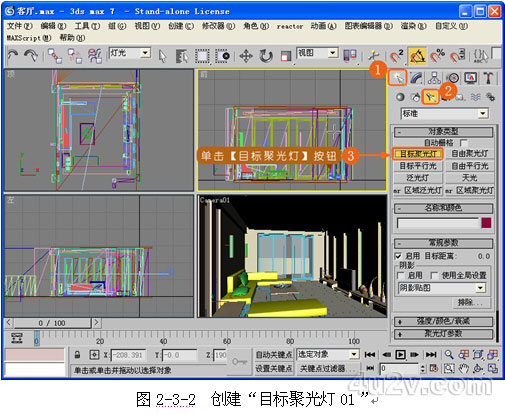The height and width of the screenshot is (415, 505).
Task: Open the Motion panel tab
Action: point(453,78)
